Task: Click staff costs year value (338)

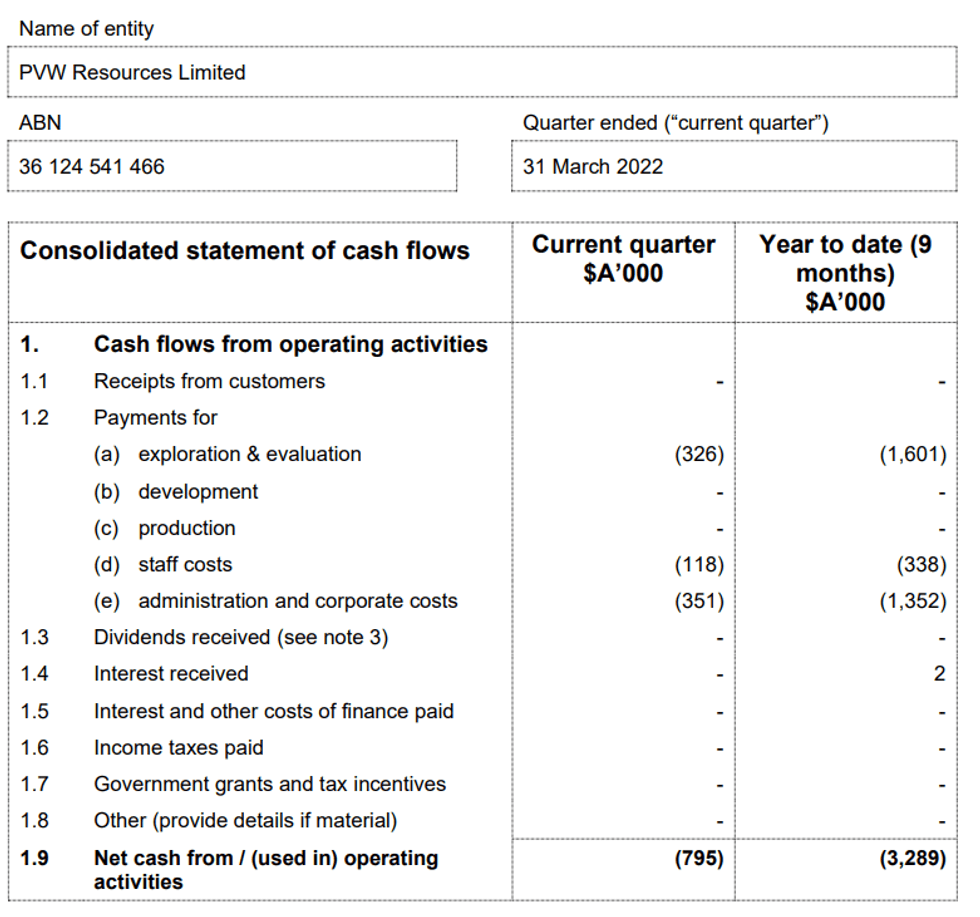Action: point(921,565)
